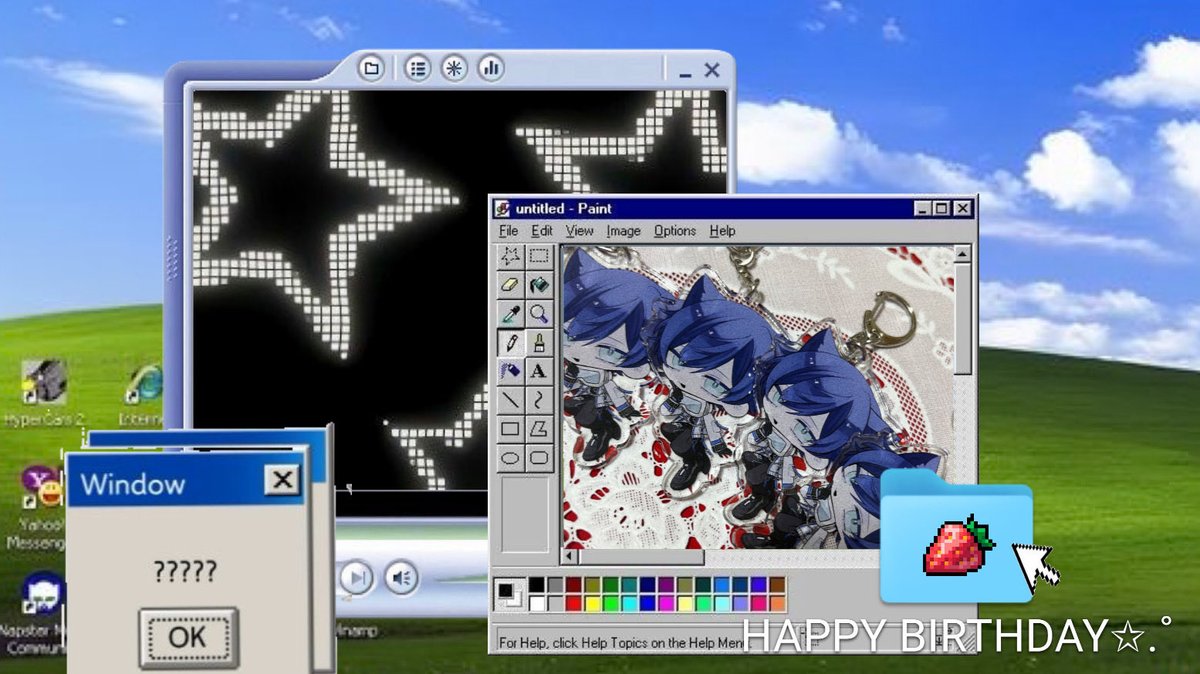Click the asterisk visualization icon in media player
Screen dimensions: 1200x674
click(x=454, y=68)
